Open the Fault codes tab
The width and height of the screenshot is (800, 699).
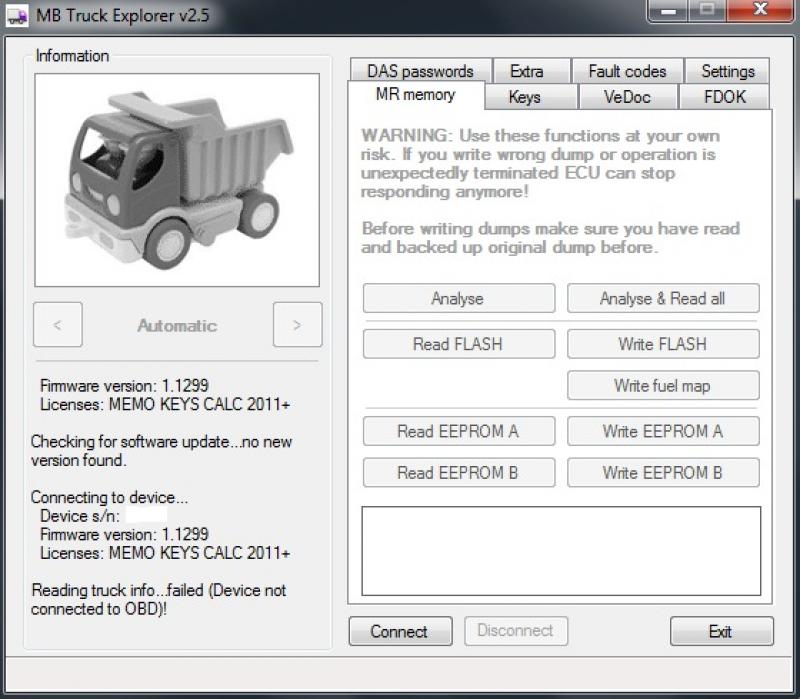627,71
